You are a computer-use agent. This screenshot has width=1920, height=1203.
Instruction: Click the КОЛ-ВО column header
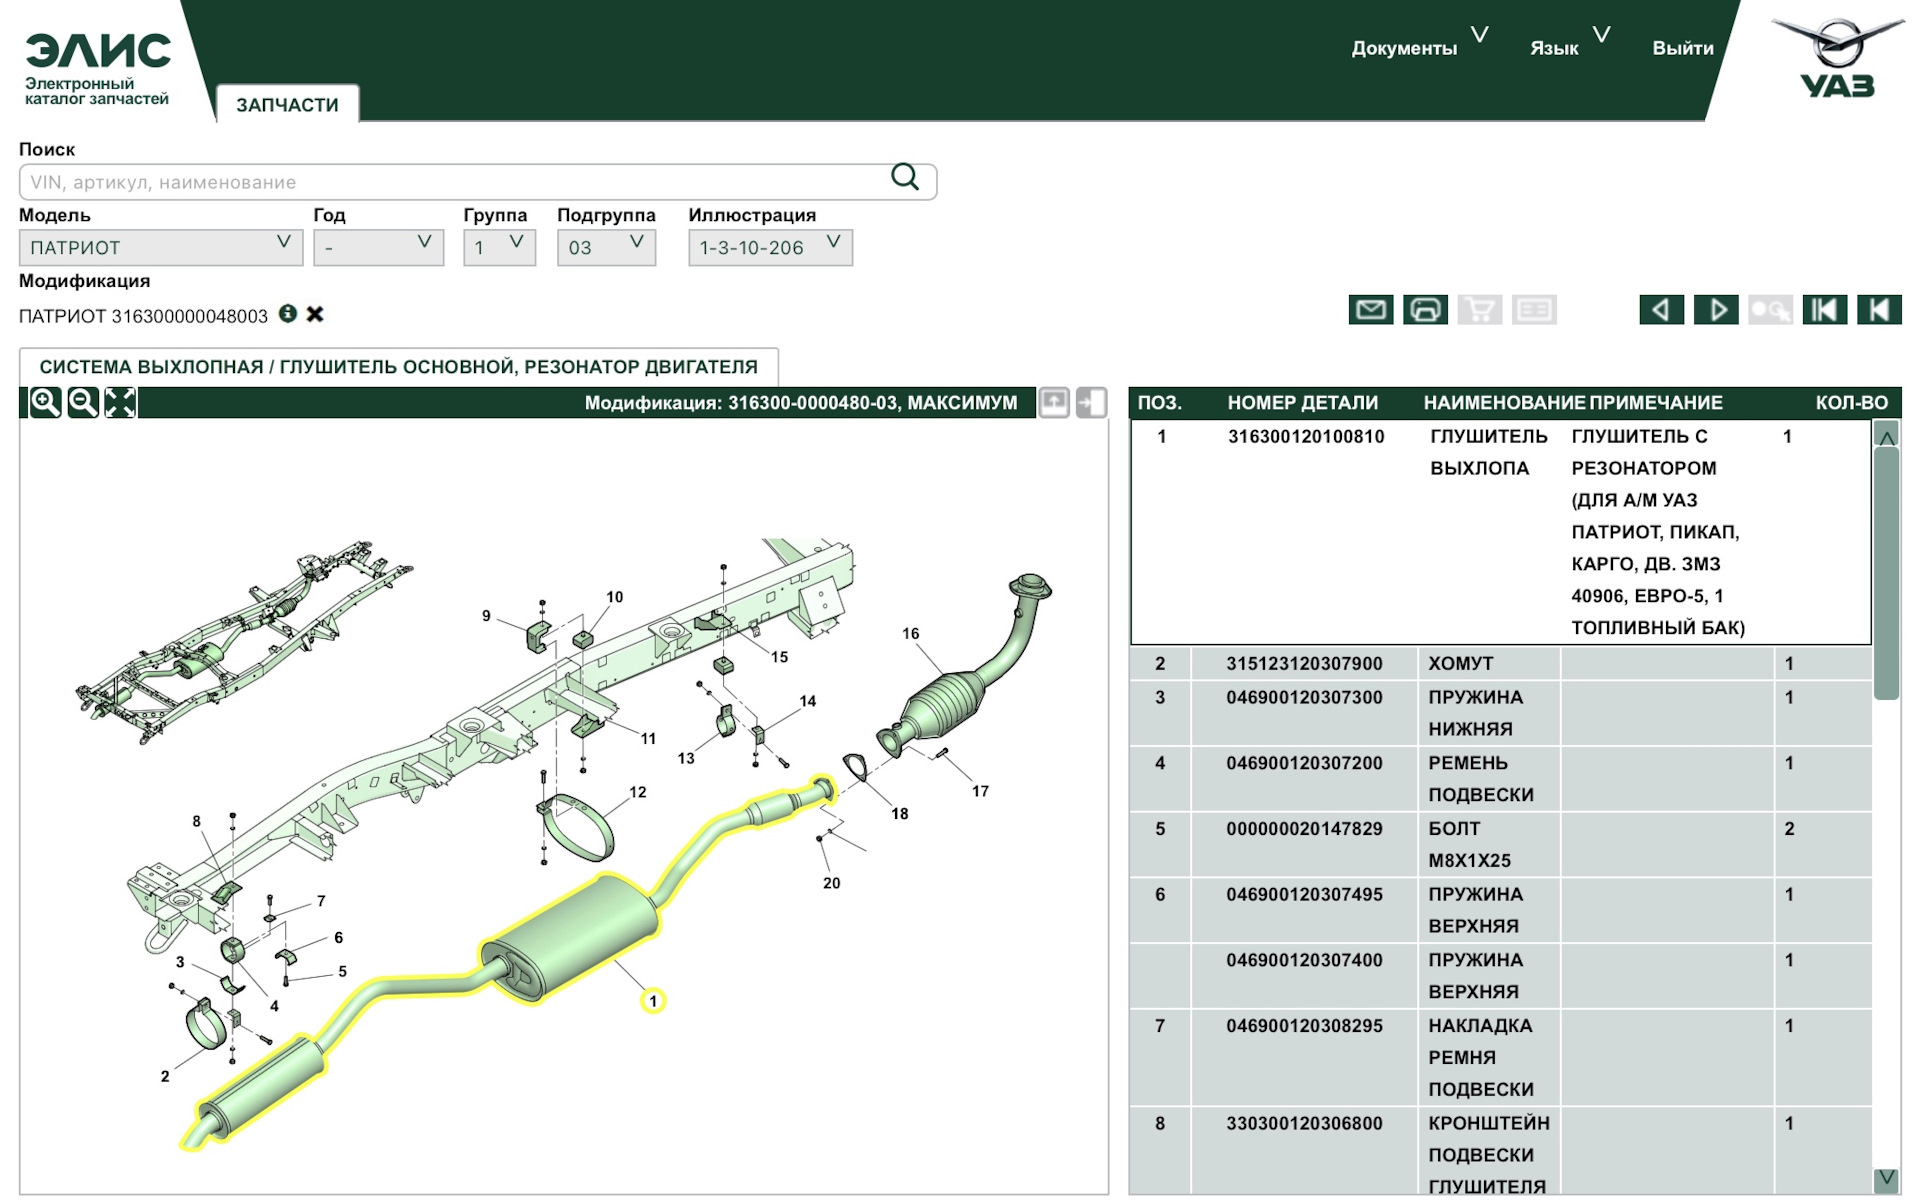pyautogui.click(x=1851, y=403)
